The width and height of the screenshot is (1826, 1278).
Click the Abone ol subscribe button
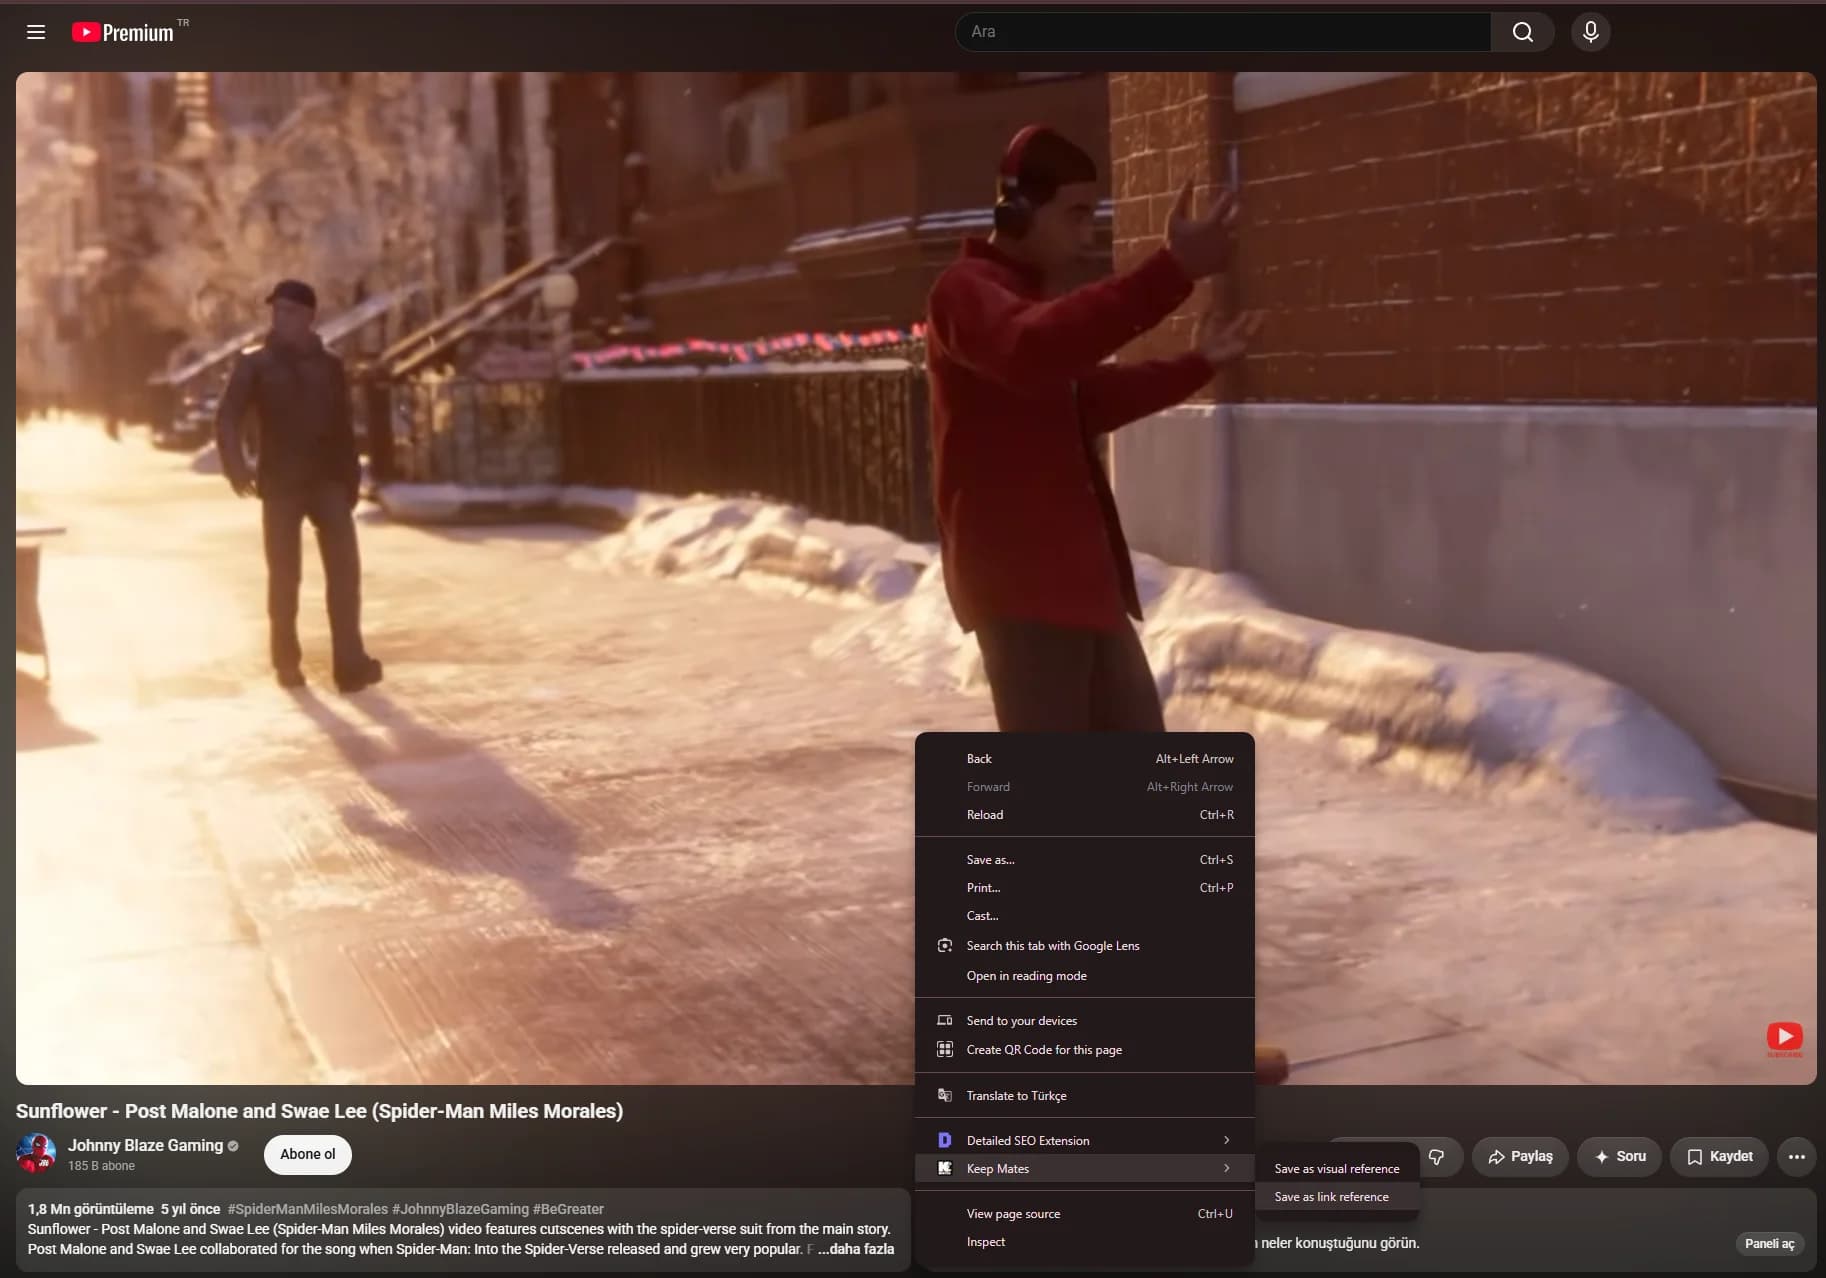coord(308,1154)
